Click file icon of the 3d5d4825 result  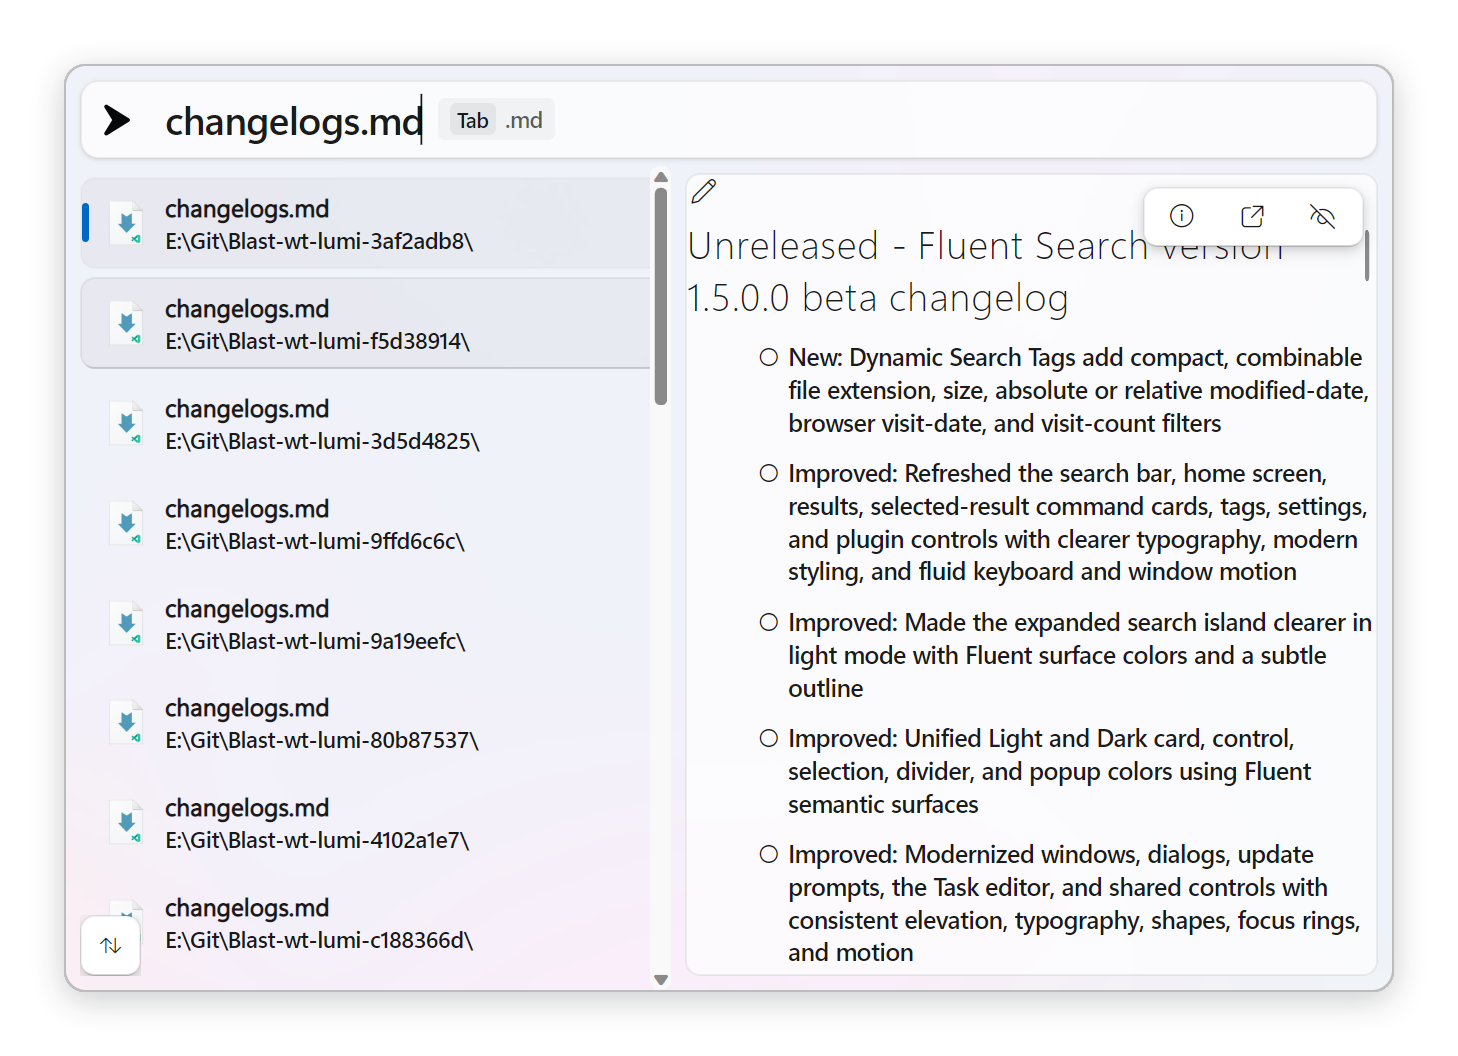[127, 424]
